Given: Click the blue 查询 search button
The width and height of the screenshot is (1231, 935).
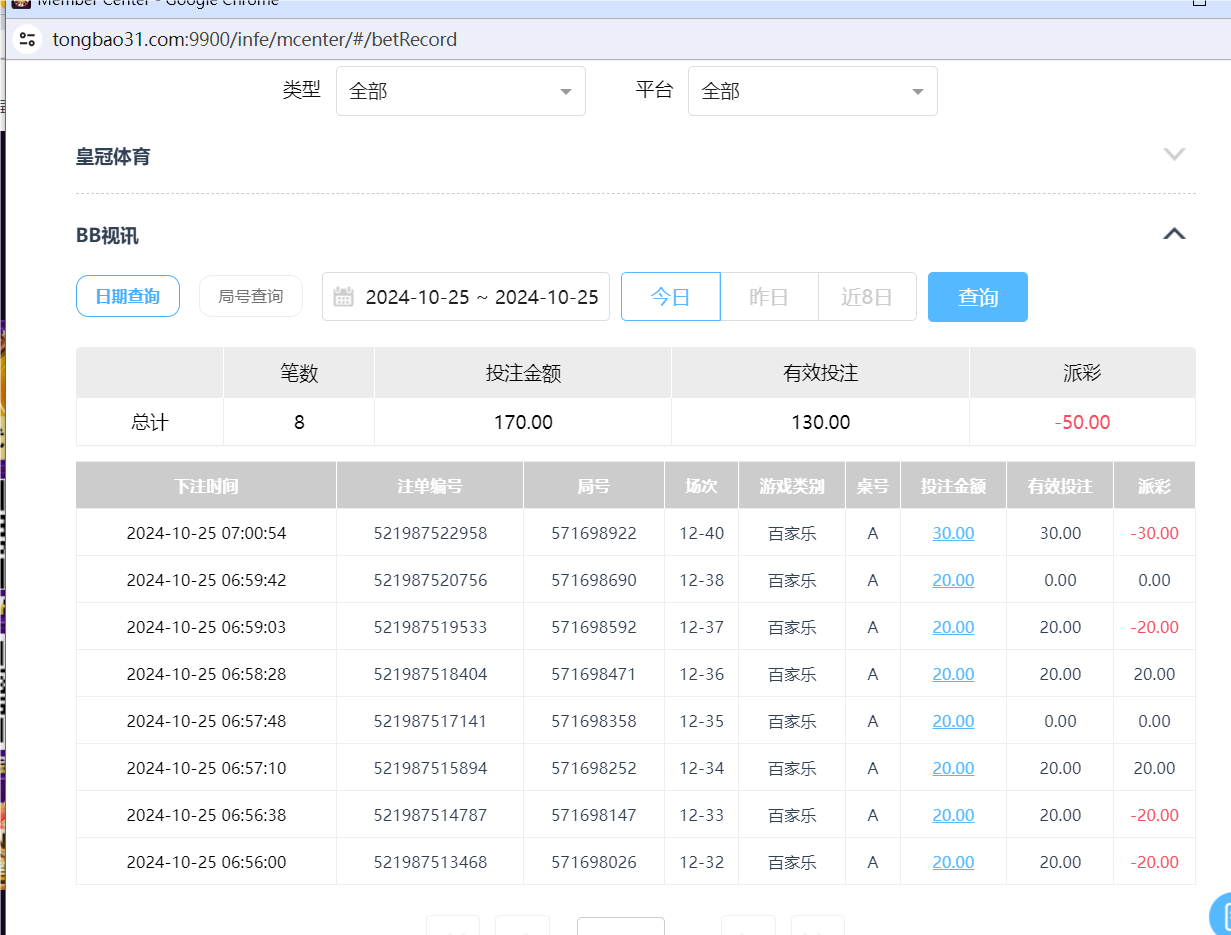Looking at the screenshot, I should (x=977, y=296).
